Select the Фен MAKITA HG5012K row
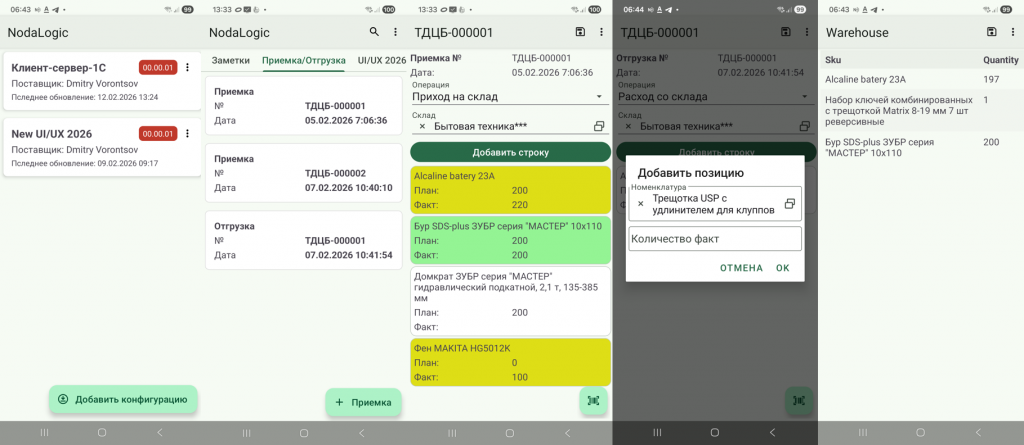Screen dimensions: 1024x445 click(x=510, y=361)
